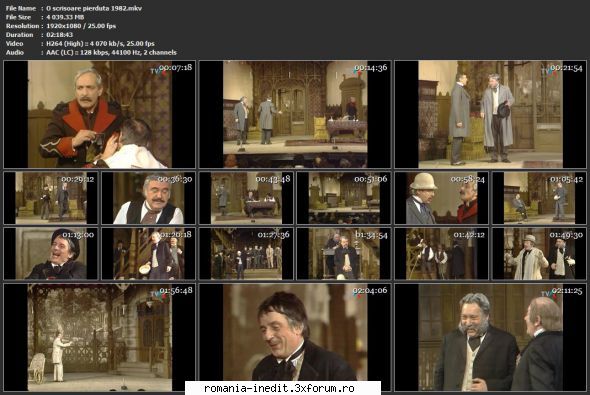Viewport: 590px width, 395px height.
Task: Click the 'File Size' label
Action: 18,17
